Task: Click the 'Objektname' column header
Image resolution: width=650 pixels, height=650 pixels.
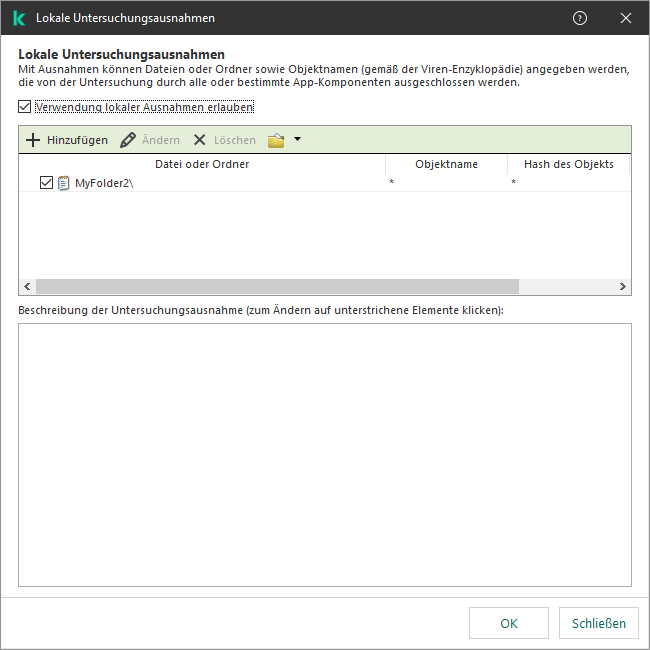Action: click(x=446, y=164)
